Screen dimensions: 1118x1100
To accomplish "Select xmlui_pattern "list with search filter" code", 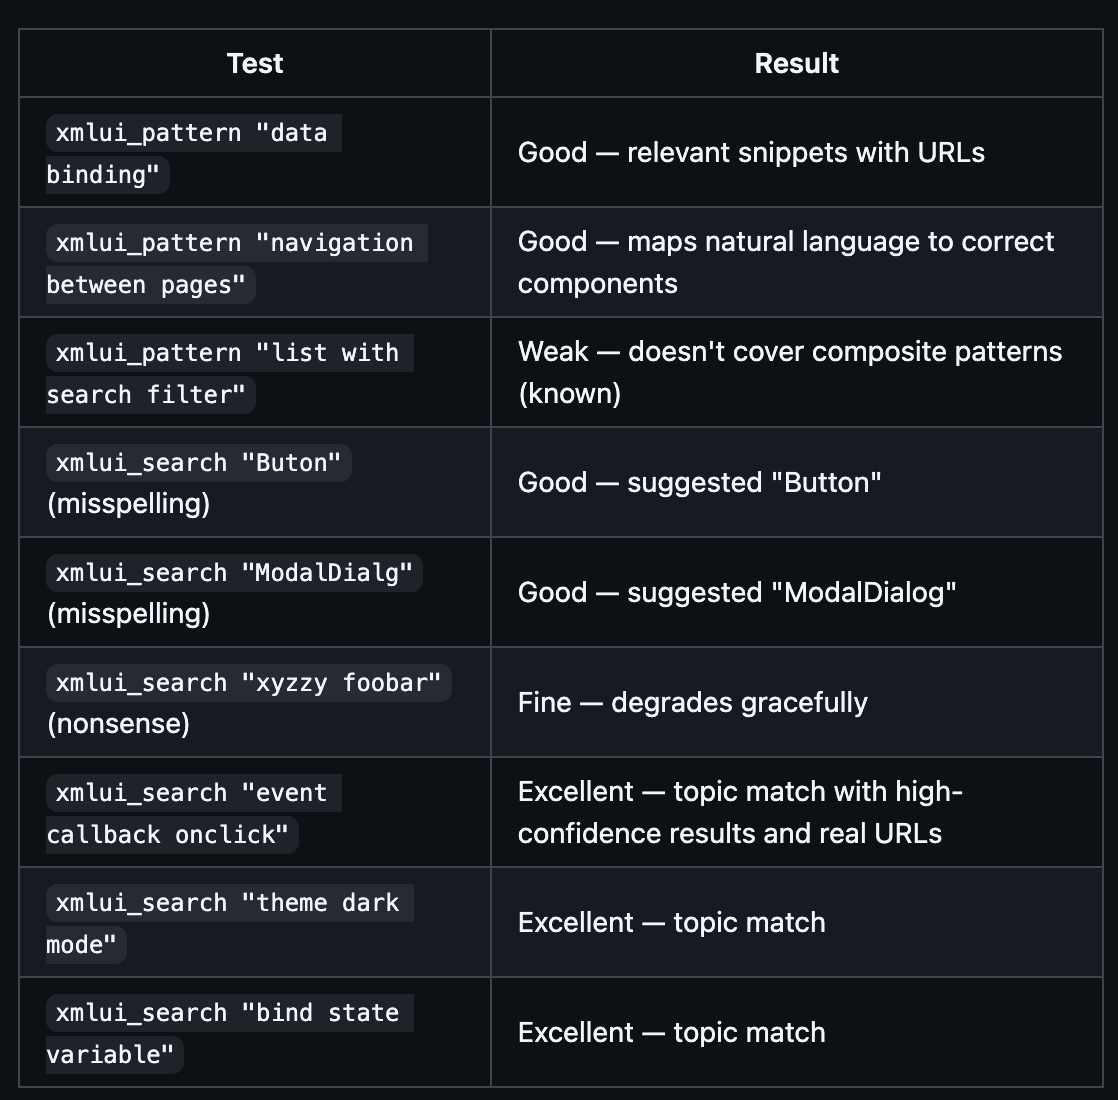I will pos(227,354).
